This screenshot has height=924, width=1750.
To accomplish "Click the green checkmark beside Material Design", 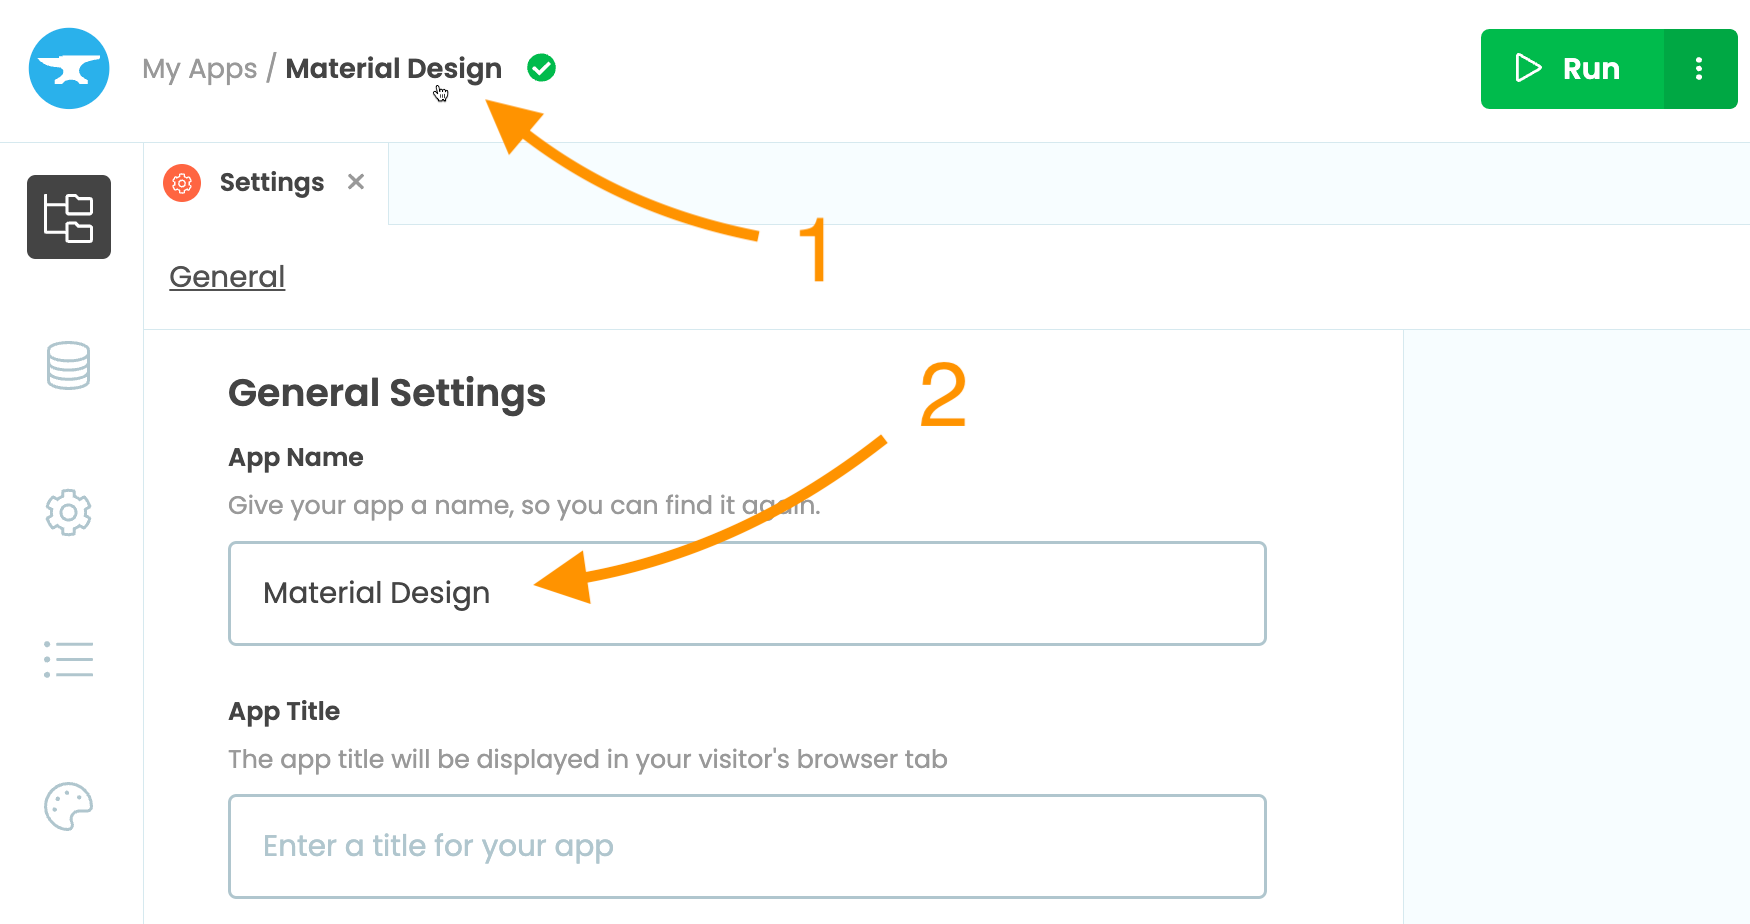I will click(x=541, y=67).
